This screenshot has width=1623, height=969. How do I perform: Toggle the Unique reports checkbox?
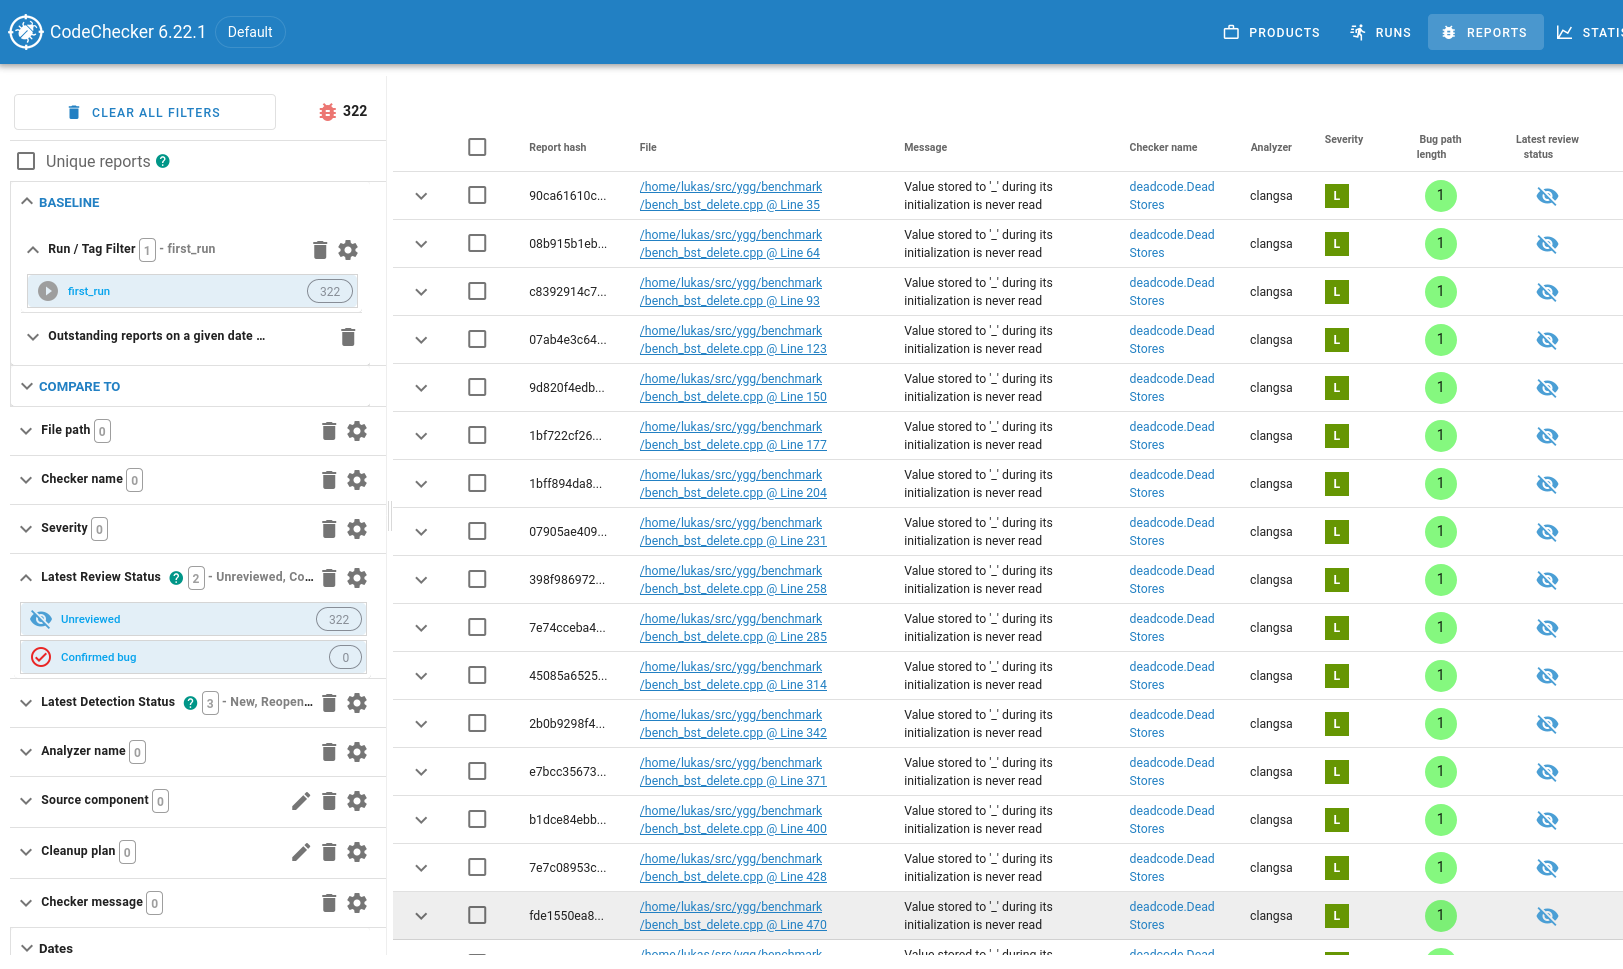27,161
